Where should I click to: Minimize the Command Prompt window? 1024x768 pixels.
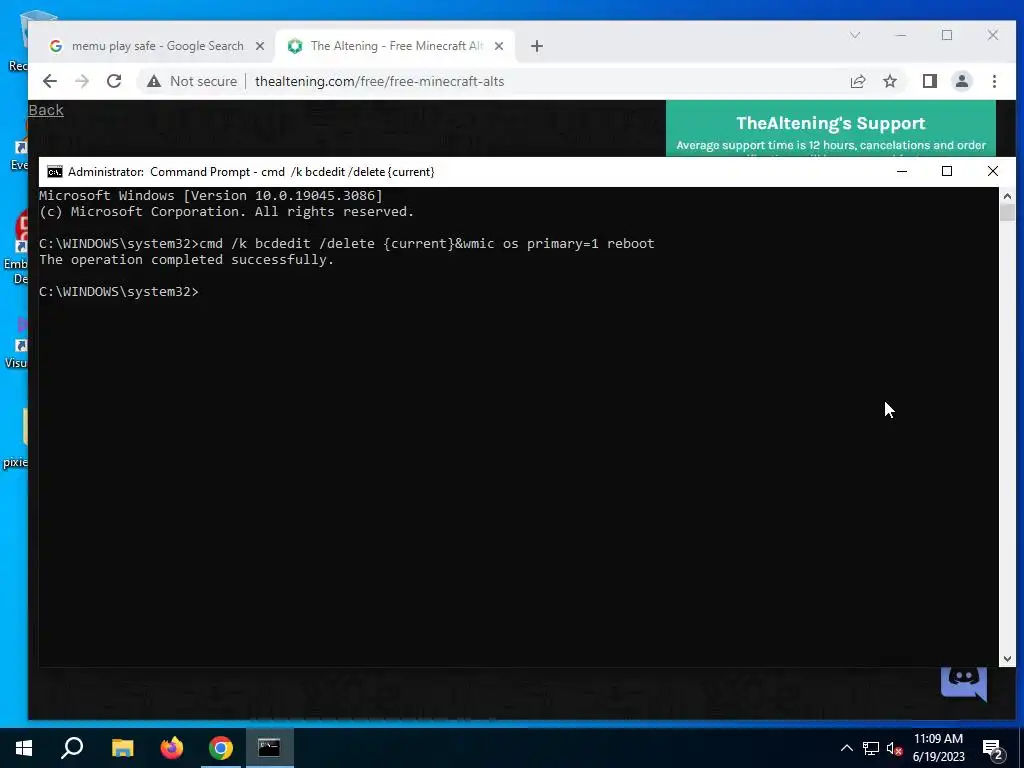point(902,171)
